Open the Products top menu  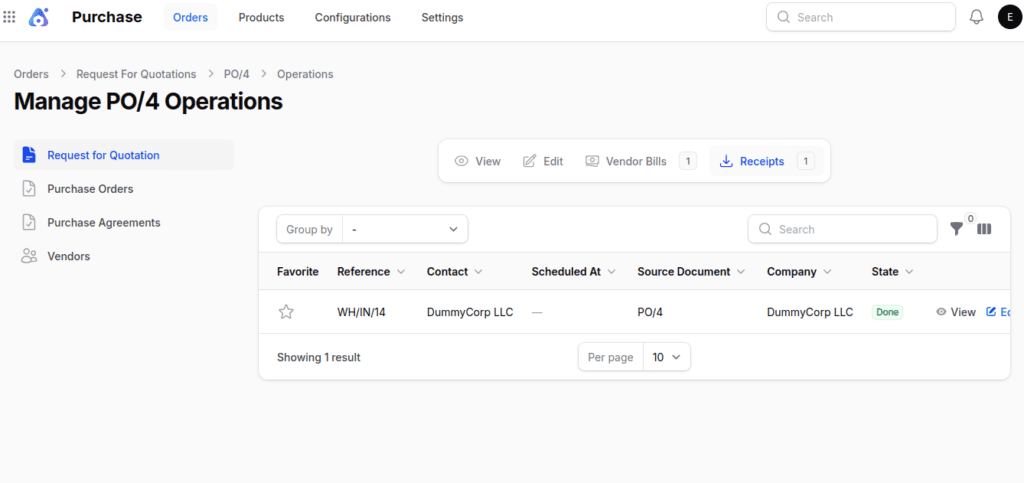pyautogui.click(x=261, y=18)
